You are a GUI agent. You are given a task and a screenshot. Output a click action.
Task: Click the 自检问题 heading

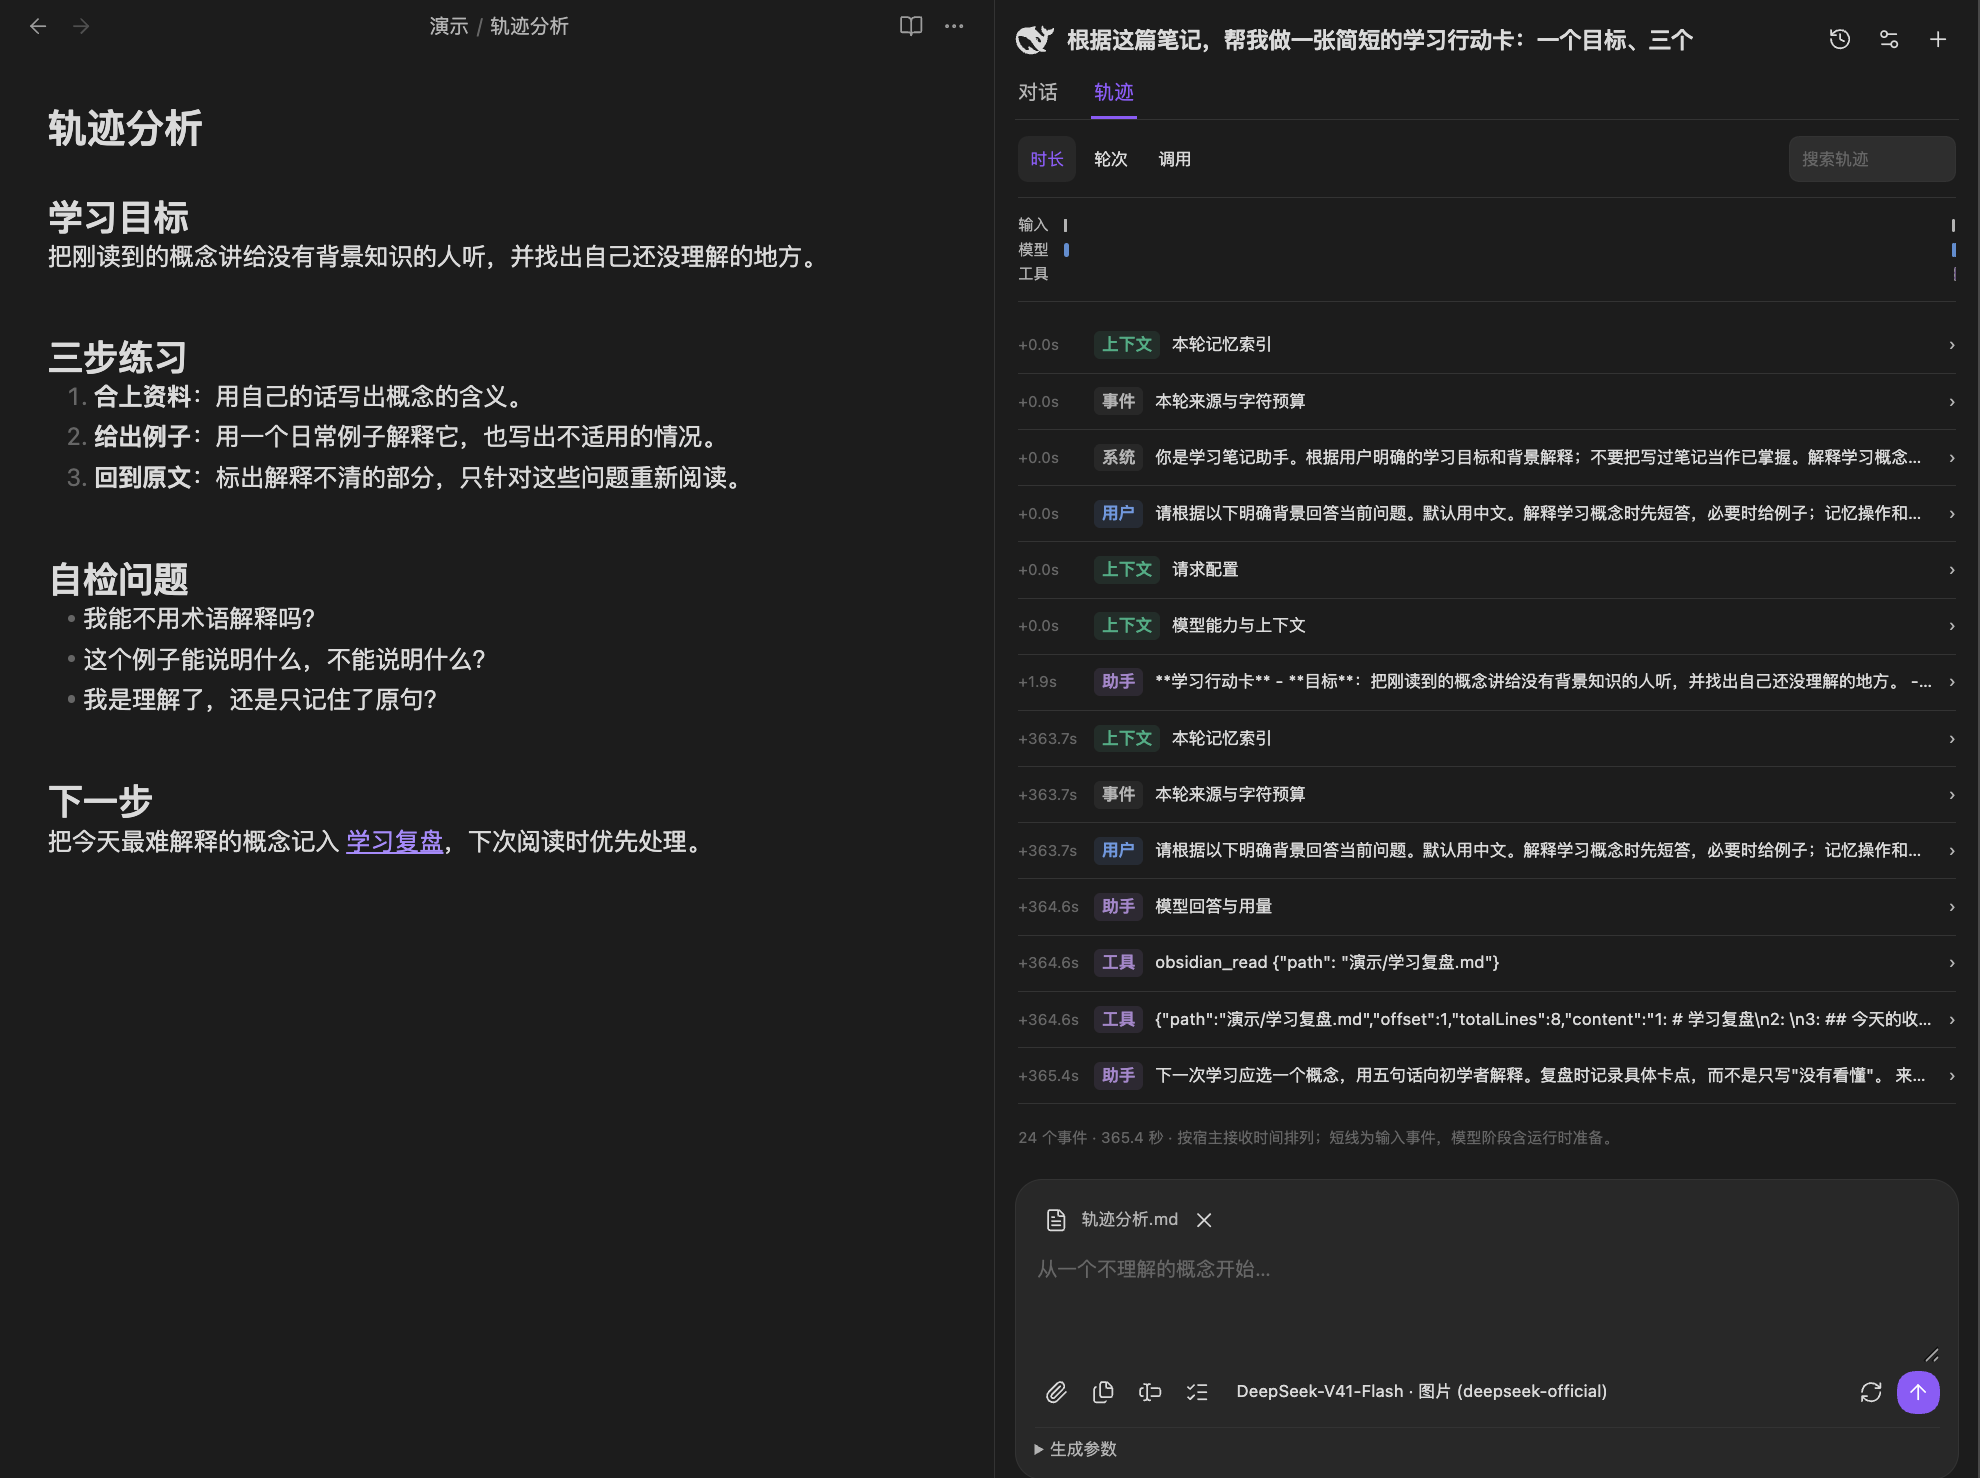point(118,579)
